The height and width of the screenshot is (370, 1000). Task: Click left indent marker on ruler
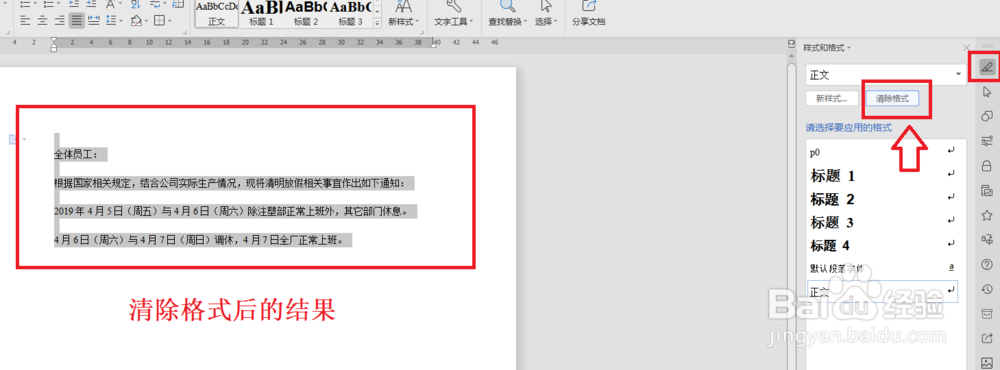pyautogui.click(x=54, y=47)
